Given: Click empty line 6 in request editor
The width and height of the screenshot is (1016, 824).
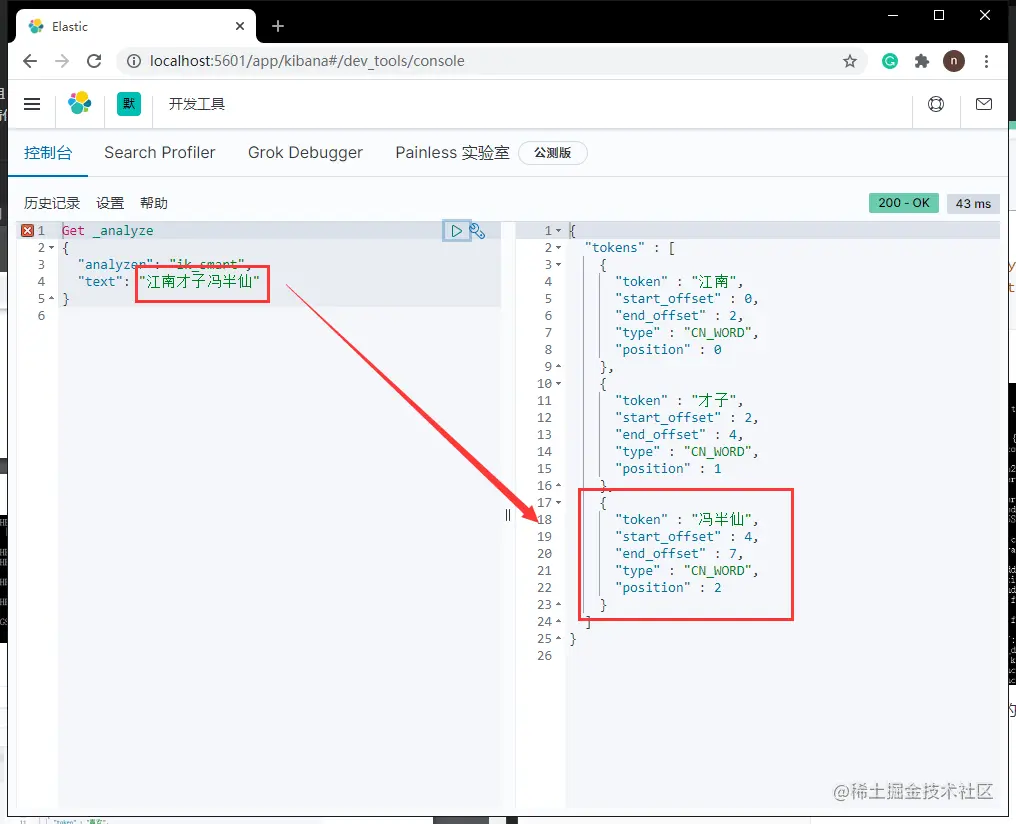Looking at the screenshot, I should coord(279,315).
